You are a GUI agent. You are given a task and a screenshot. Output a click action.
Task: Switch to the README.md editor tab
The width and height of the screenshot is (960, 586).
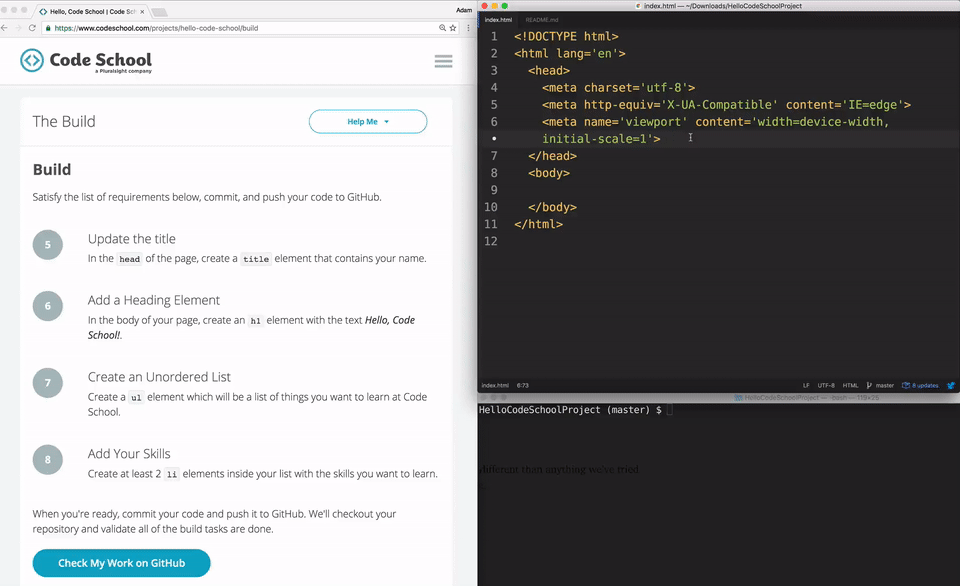[542, 20]
